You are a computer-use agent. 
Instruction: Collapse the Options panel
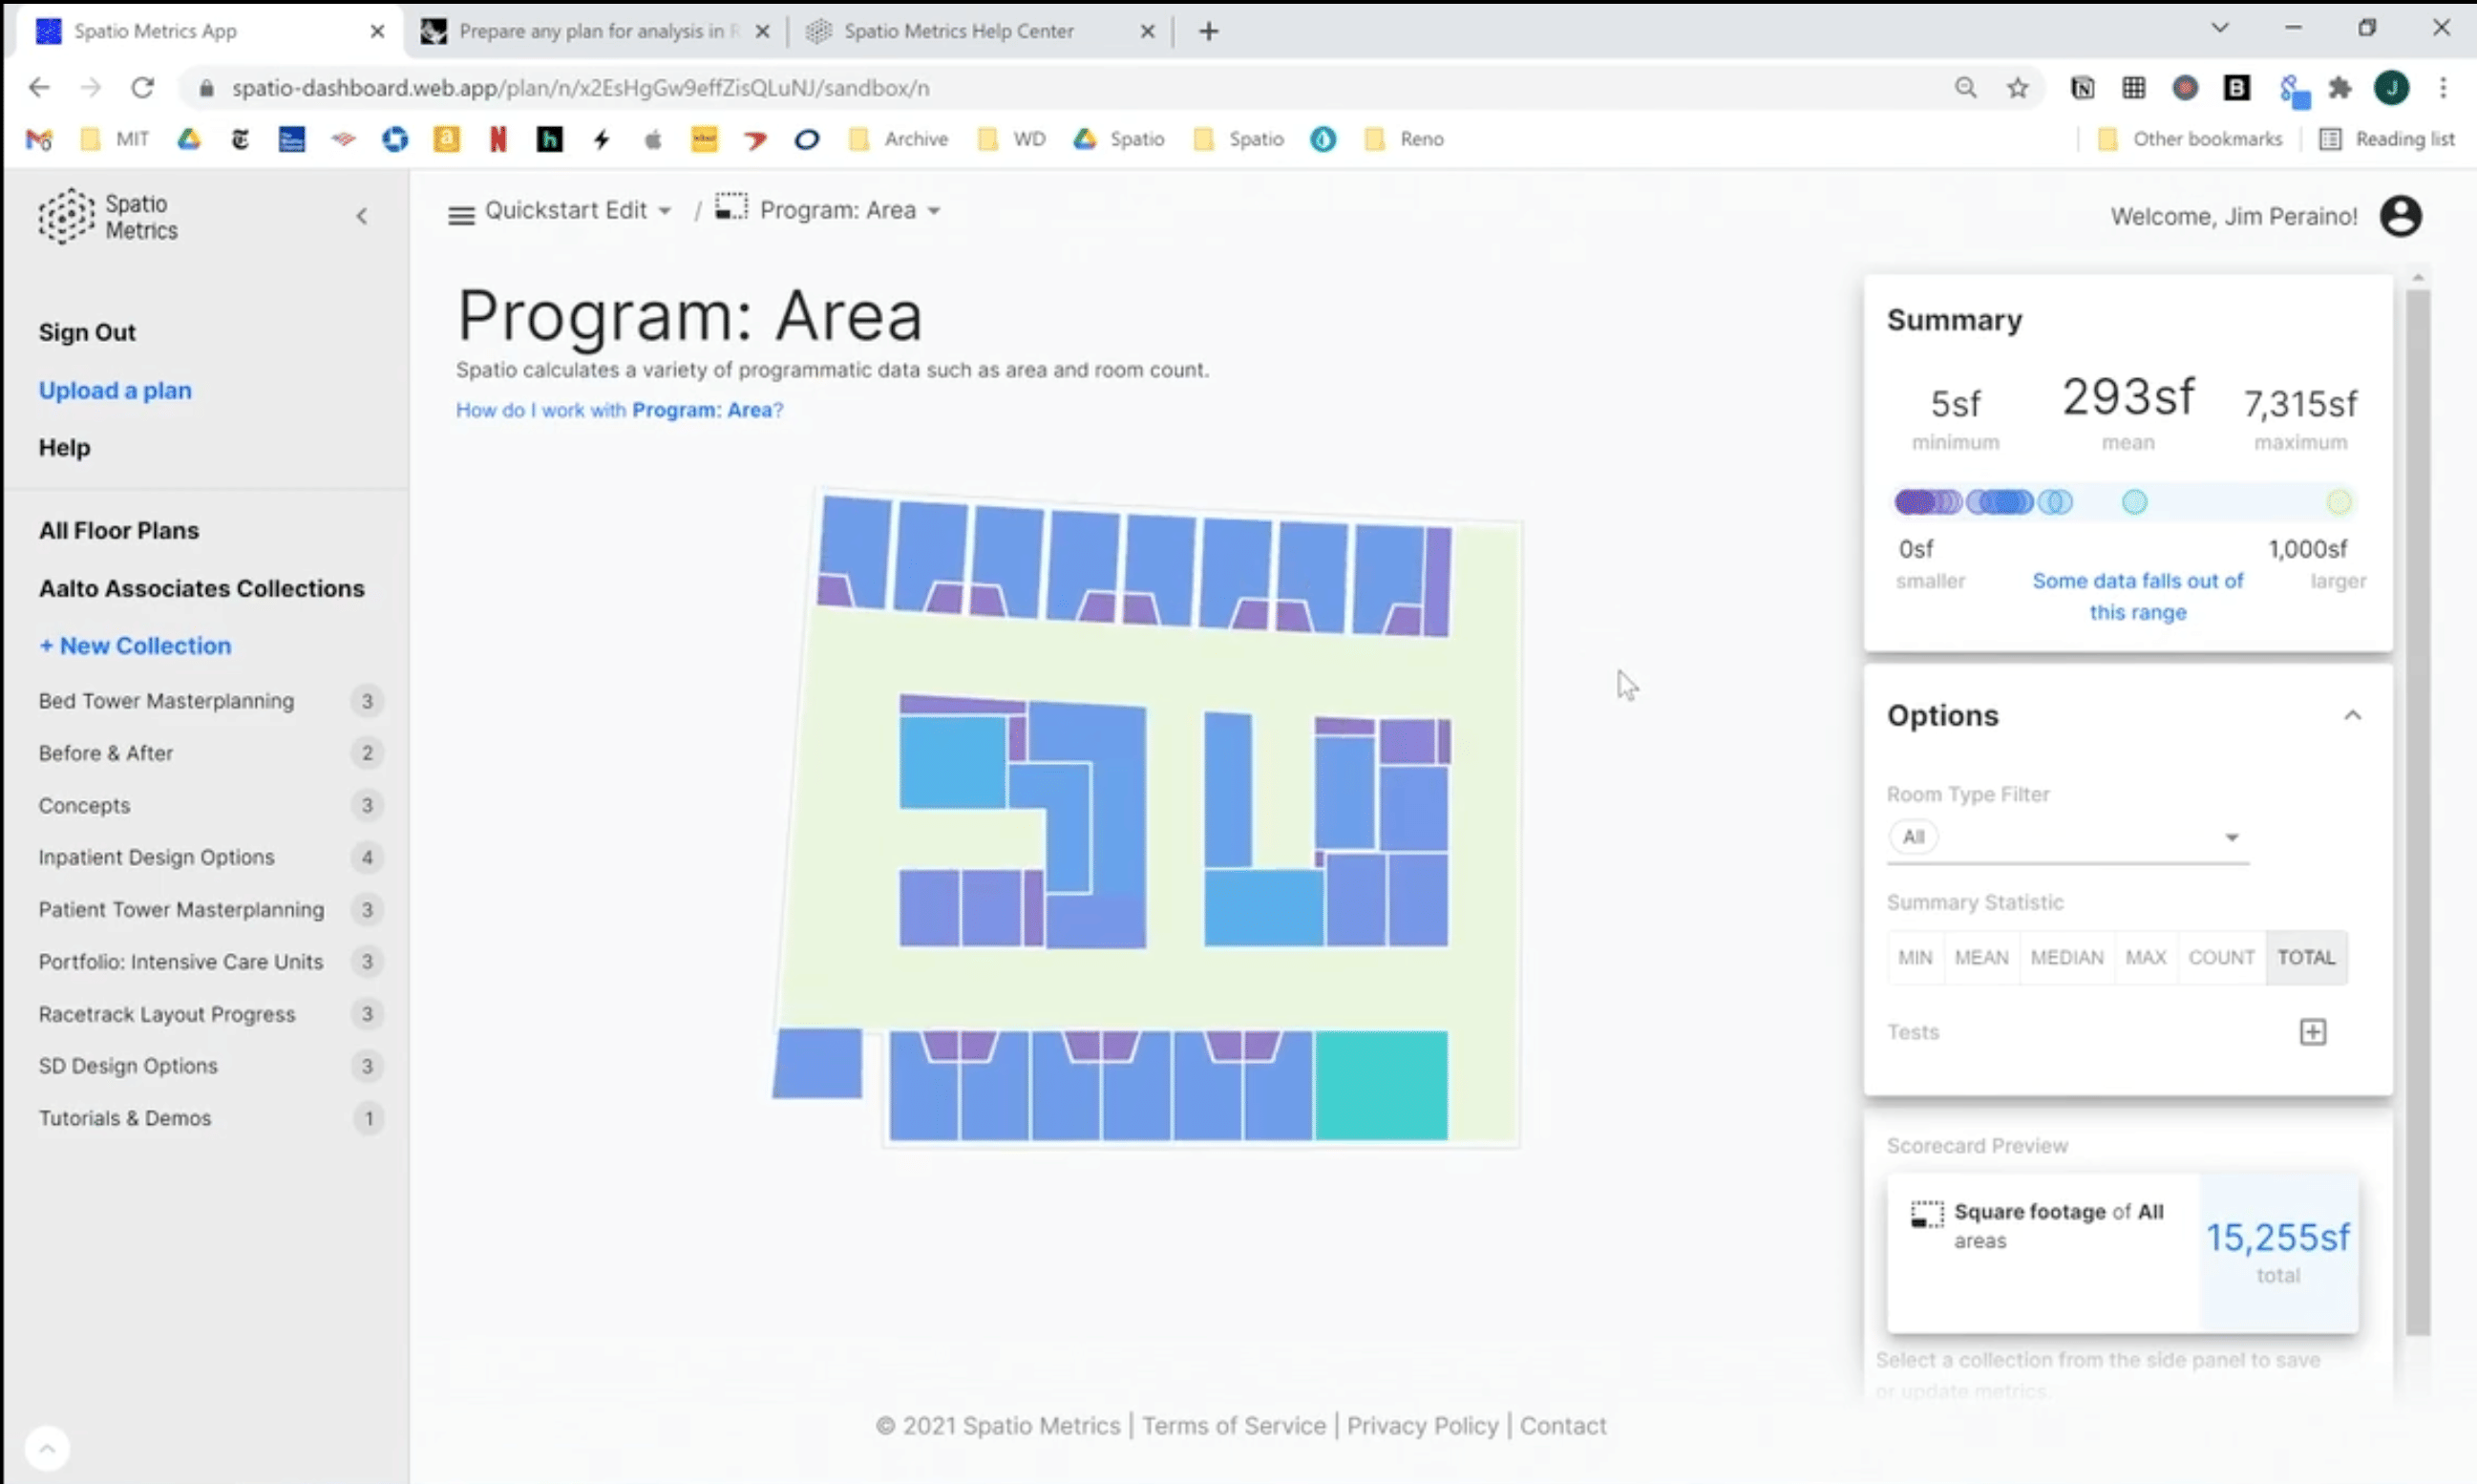click(2352, 715)
